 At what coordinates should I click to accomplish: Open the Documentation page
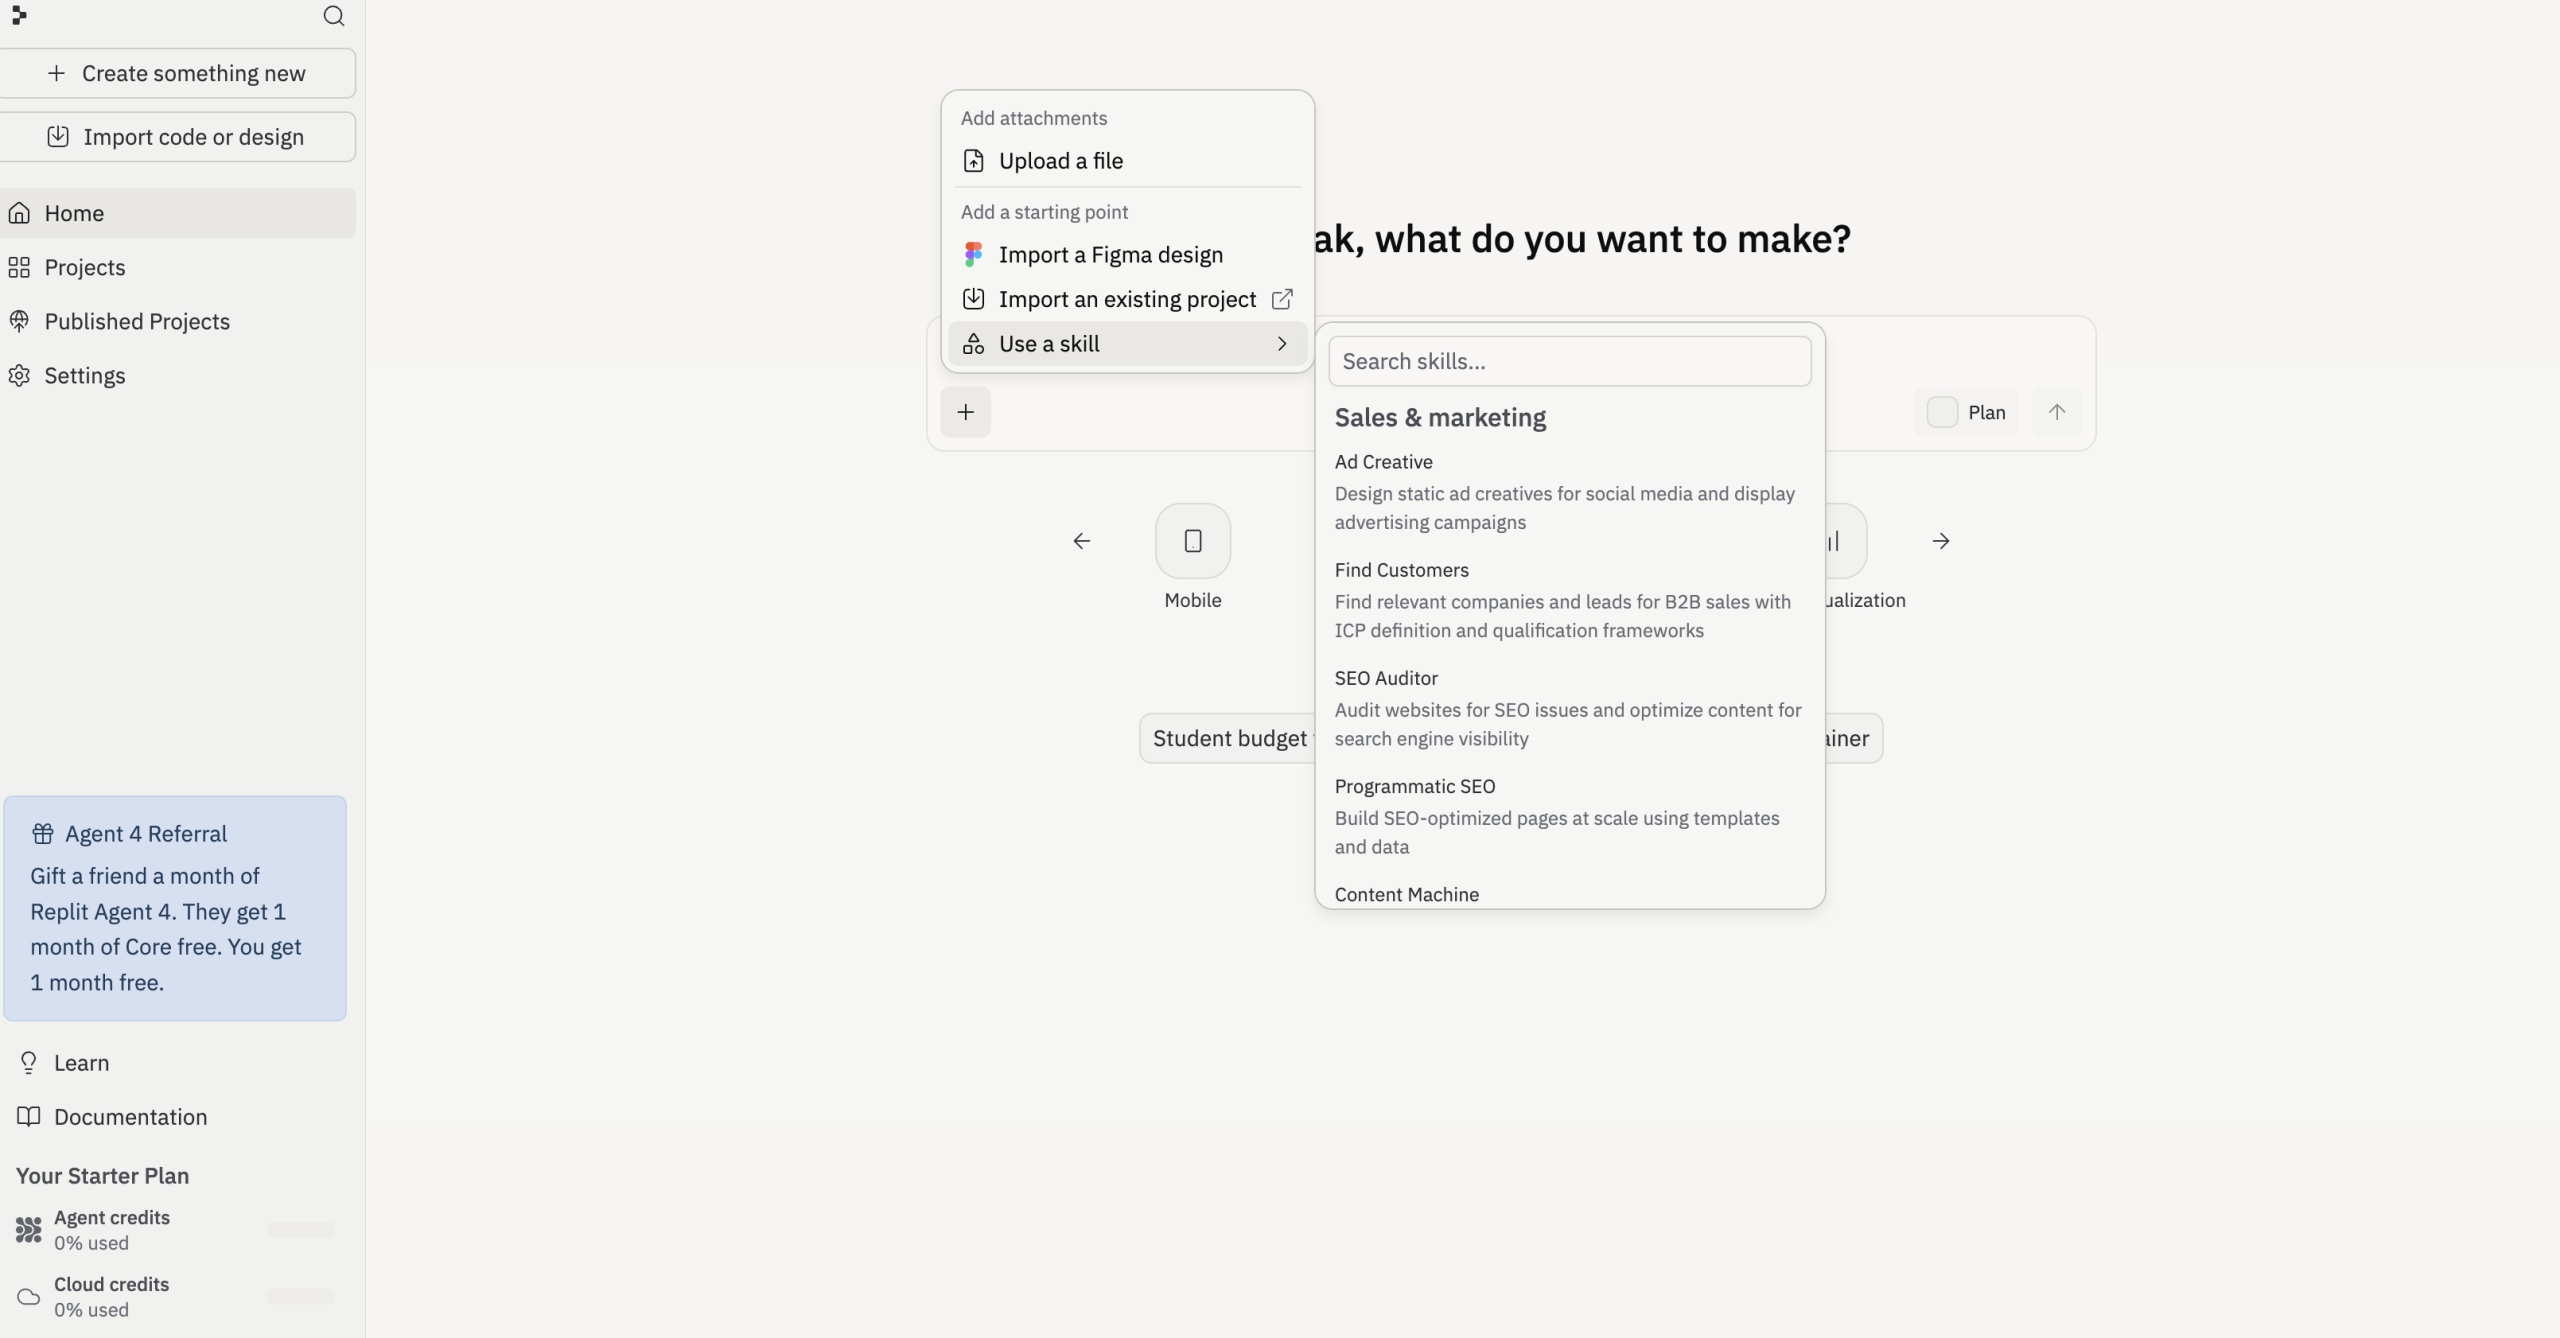click(x=129, y=1116)
